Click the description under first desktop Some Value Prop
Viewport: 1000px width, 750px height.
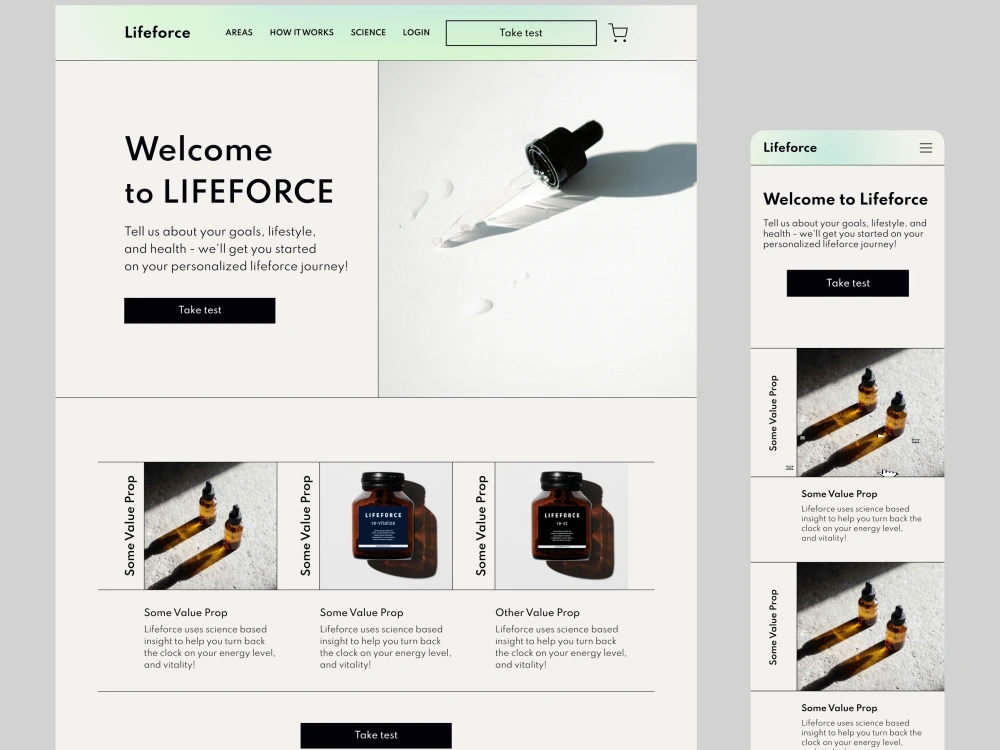tap(209, 647)
